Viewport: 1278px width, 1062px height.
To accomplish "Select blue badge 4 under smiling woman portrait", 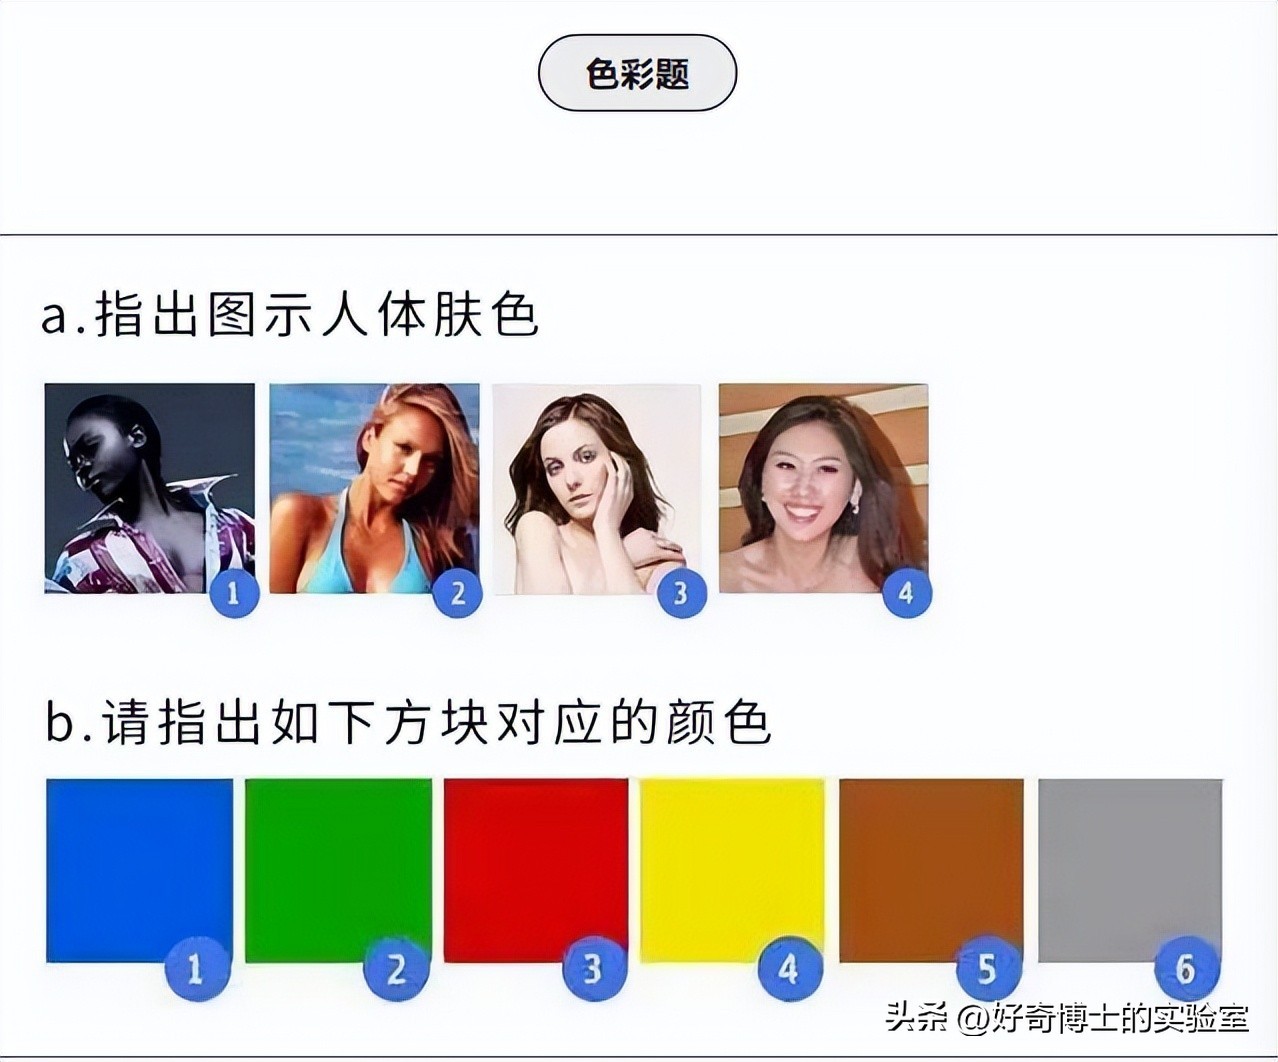I will (906, 593).
